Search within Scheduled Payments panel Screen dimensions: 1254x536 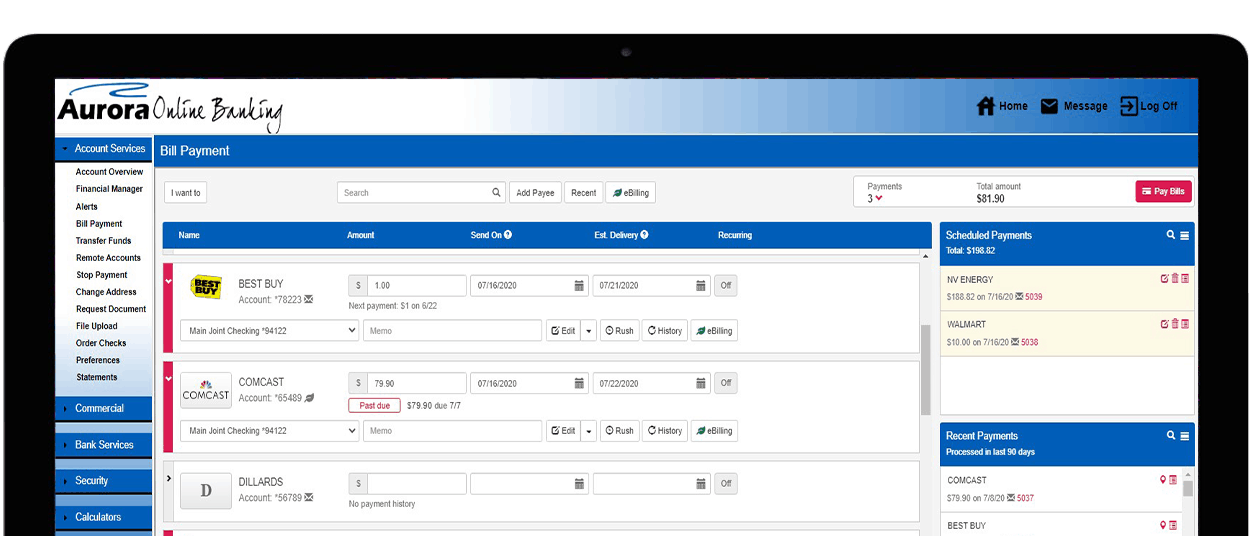click(1171, 235)
